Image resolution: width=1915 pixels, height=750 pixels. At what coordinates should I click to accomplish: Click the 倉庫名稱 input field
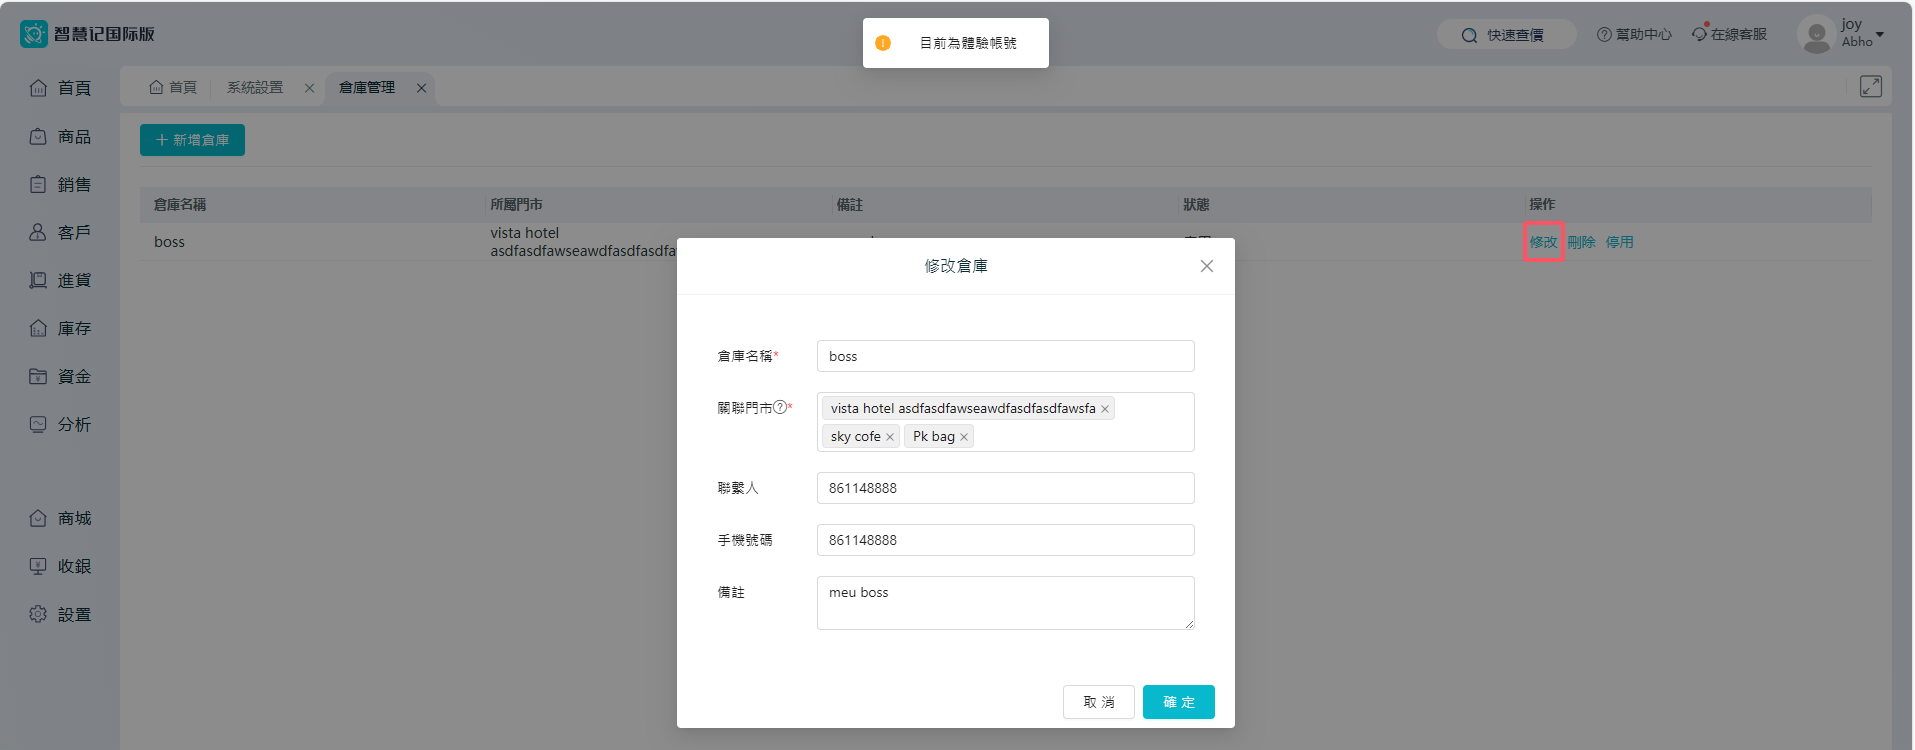coord(1005,356)
